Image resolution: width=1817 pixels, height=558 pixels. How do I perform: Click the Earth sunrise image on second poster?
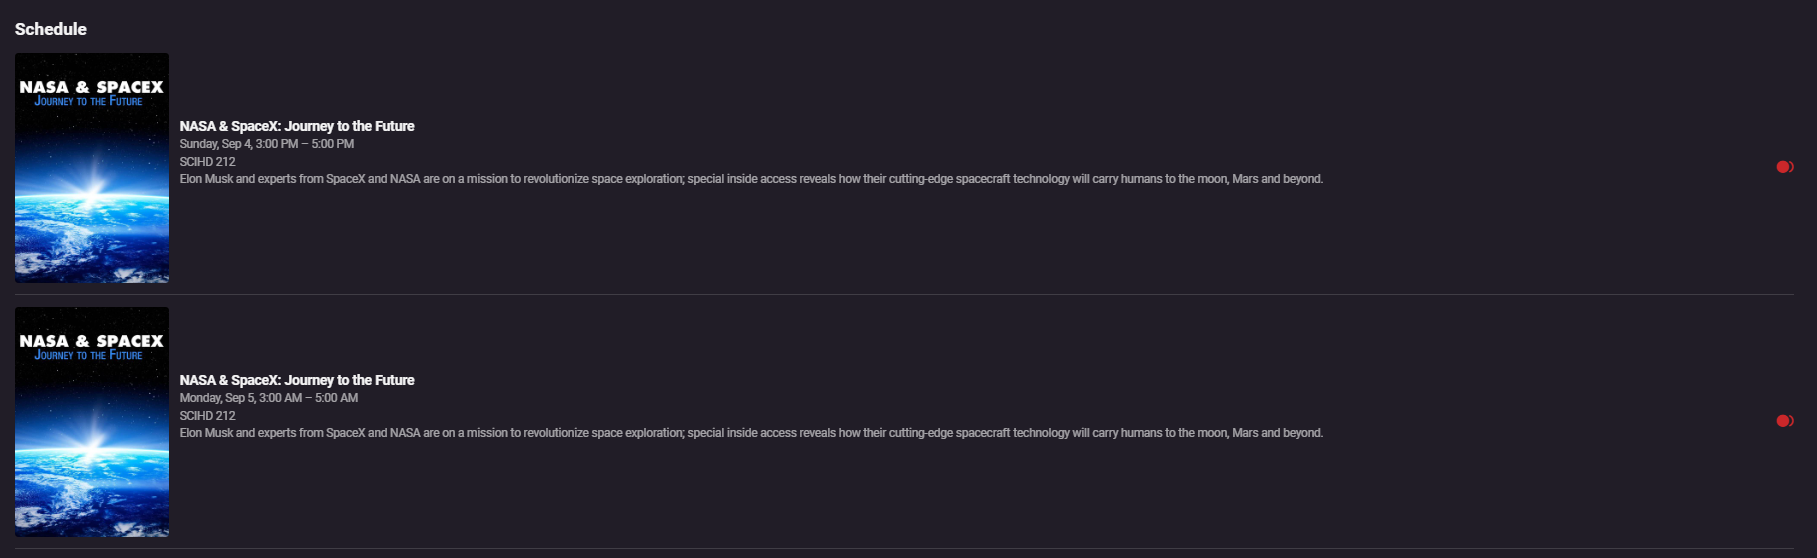(92, 464)
